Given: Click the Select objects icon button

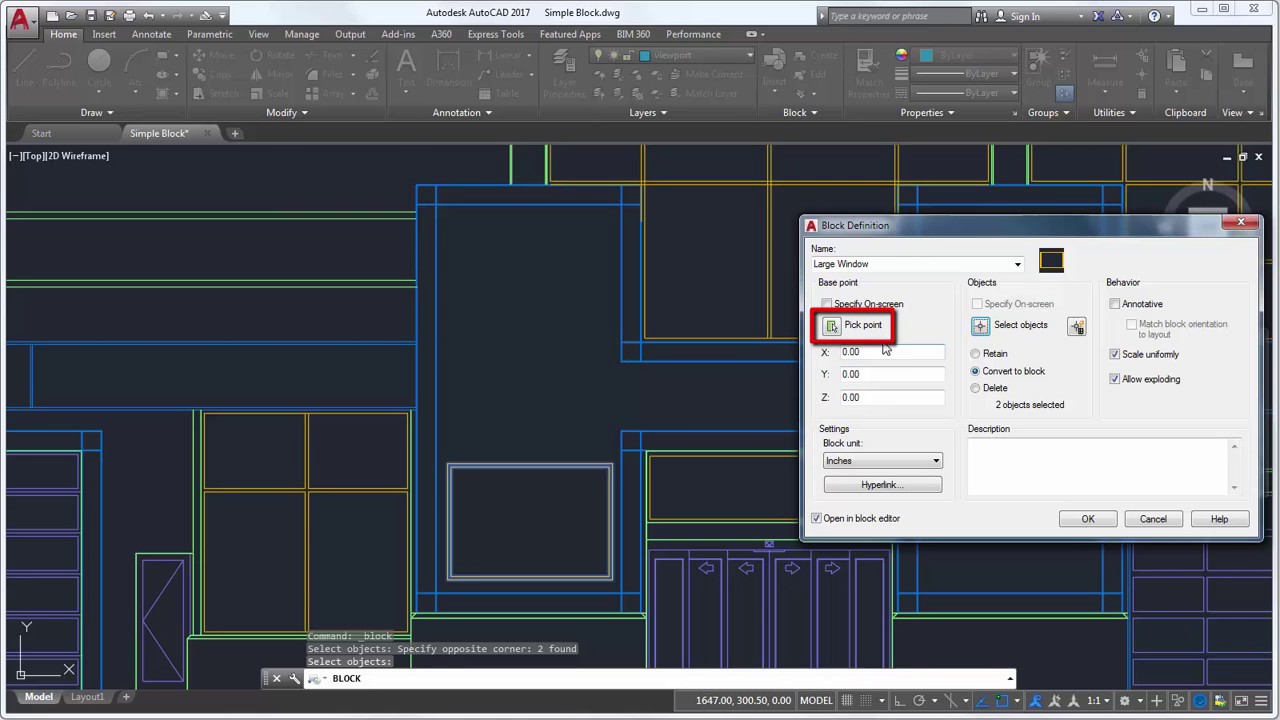Looking at the screenshot, I should point(980,326).
